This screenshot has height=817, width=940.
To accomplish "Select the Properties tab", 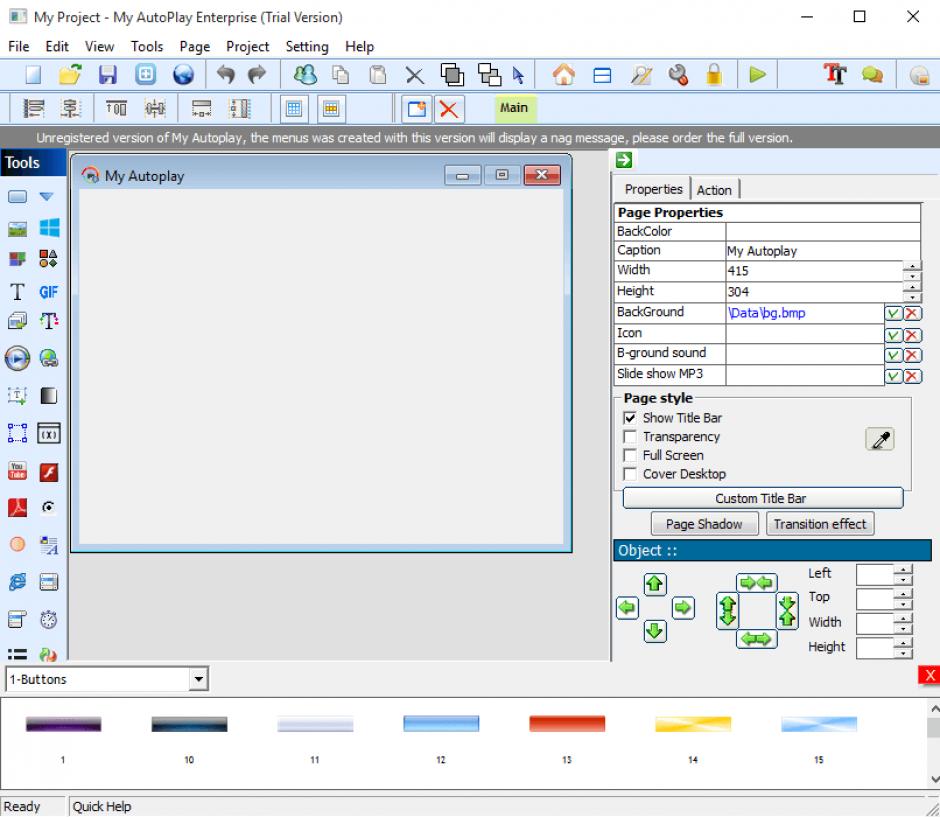I will [653, 189].
